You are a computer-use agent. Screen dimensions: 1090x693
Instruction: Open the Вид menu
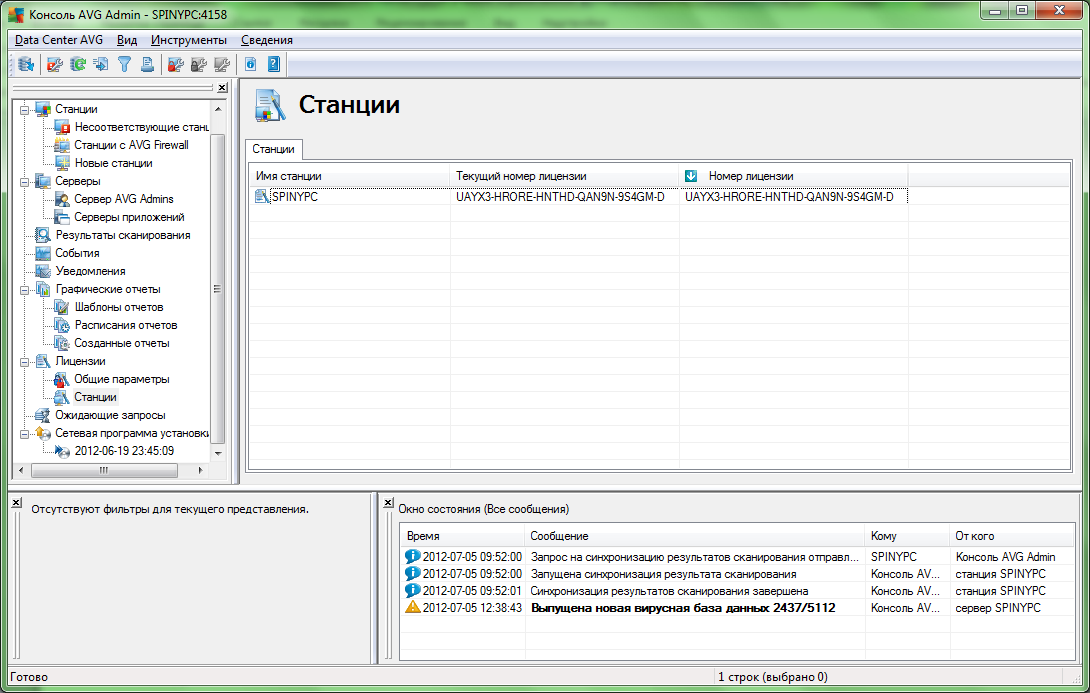[x=127, y=40]
